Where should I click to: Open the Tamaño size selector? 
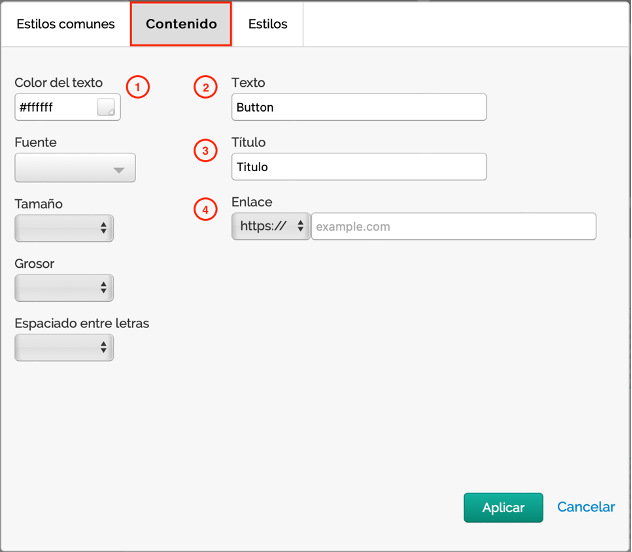[x=64, y=228]
